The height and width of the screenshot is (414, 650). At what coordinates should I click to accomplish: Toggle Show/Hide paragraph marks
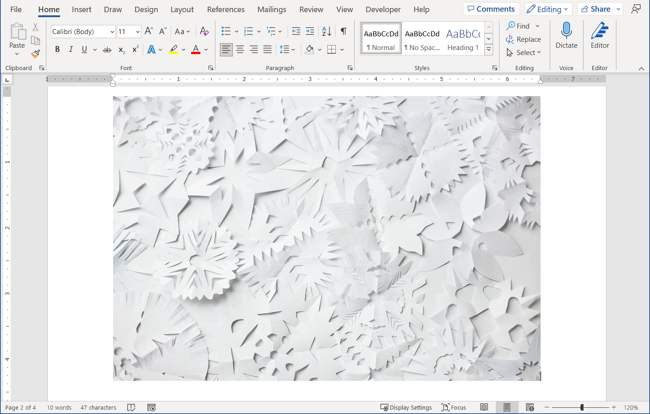(x=343, y=31)
